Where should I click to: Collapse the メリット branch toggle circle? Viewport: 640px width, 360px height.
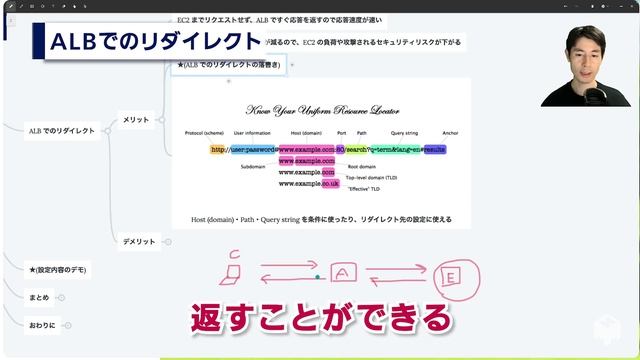point(162,120)
